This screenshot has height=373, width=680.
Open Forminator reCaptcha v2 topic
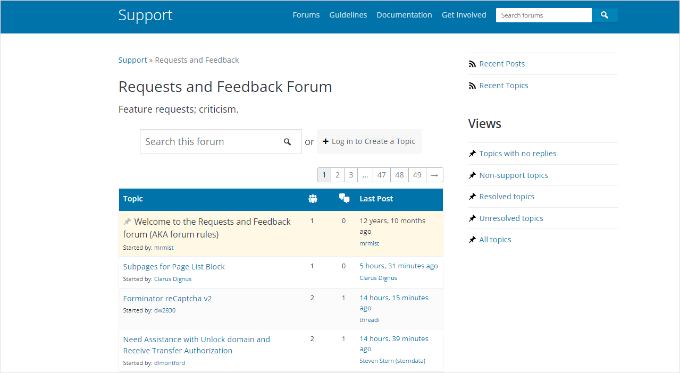(167, 298)
